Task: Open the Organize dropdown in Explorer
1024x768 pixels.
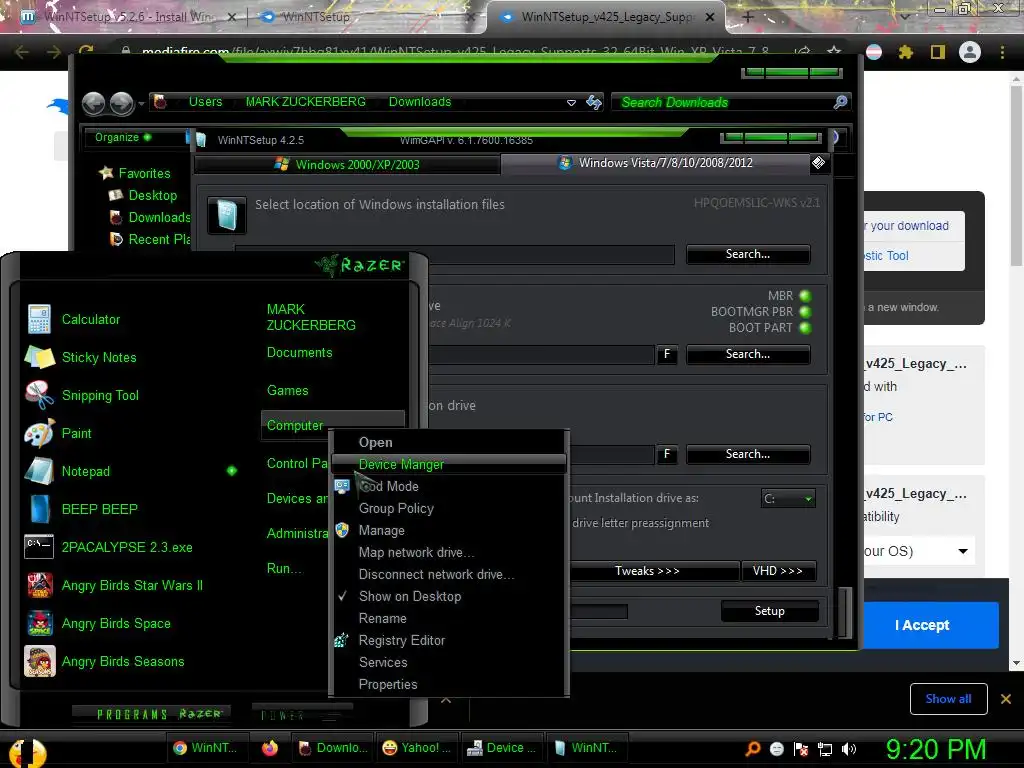Action: click(x=123, y=137)
